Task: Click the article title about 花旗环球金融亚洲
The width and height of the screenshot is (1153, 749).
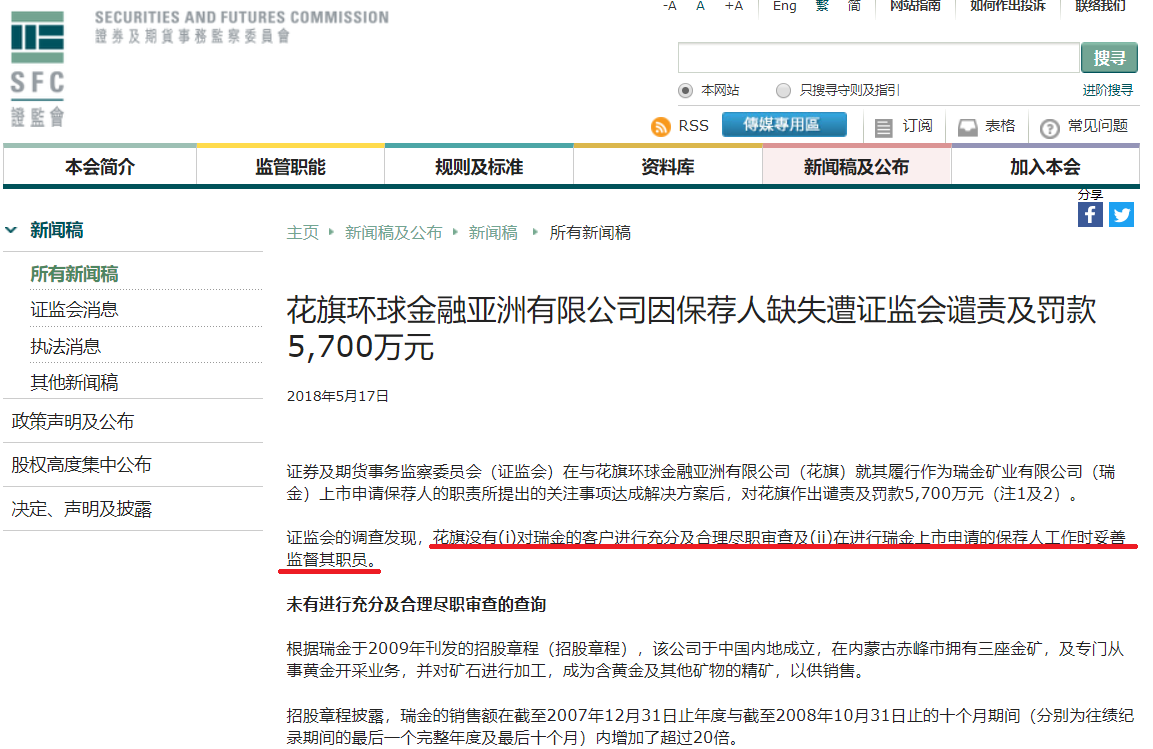Action: tap(691, 328)
